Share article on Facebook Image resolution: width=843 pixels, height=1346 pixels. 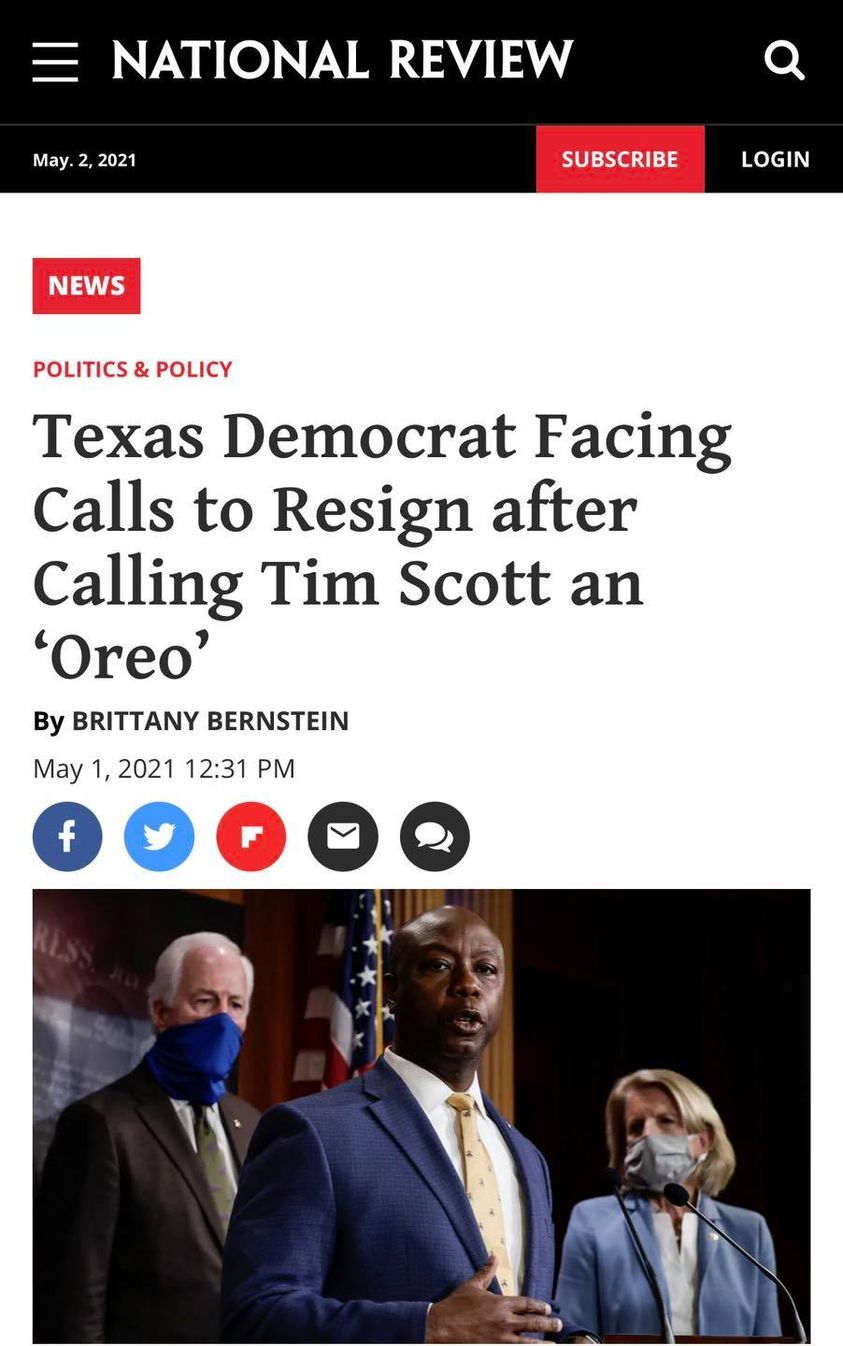(67, 836)
